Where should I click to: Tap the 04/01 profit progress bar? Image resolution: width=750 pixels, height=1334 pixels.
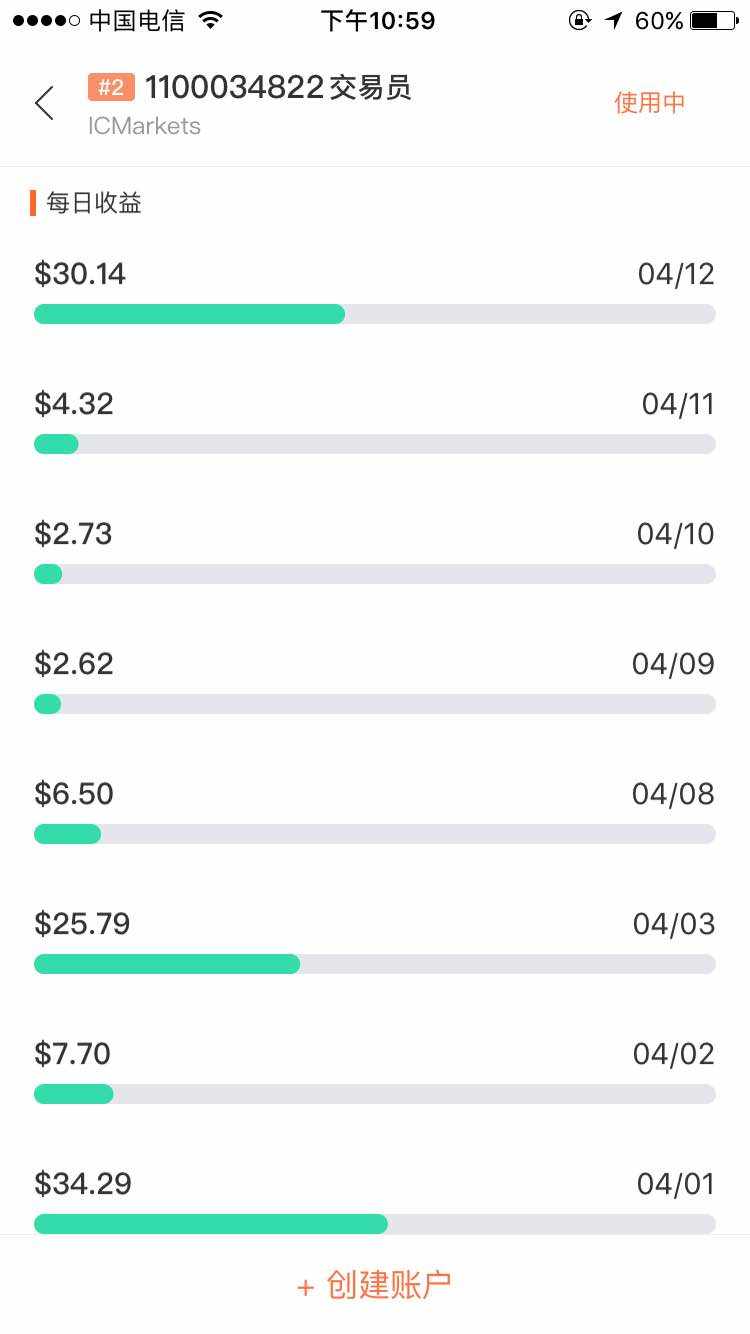(374, 1224)
